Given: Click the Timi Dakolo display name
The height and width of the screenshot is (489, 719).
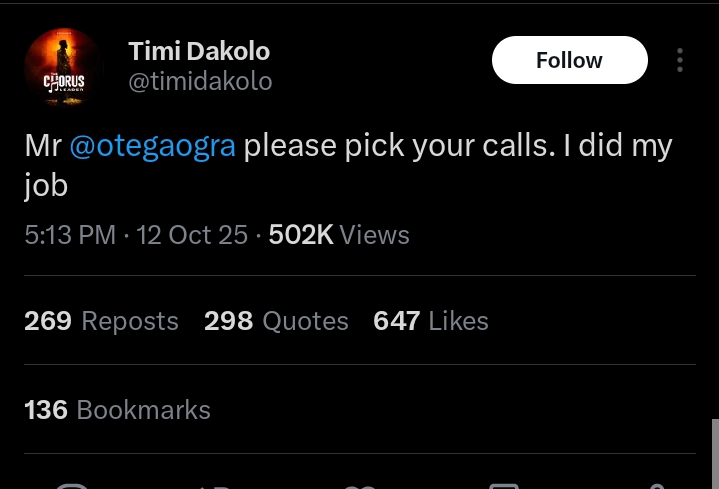Looking at the screenshot, I should 199,51.
